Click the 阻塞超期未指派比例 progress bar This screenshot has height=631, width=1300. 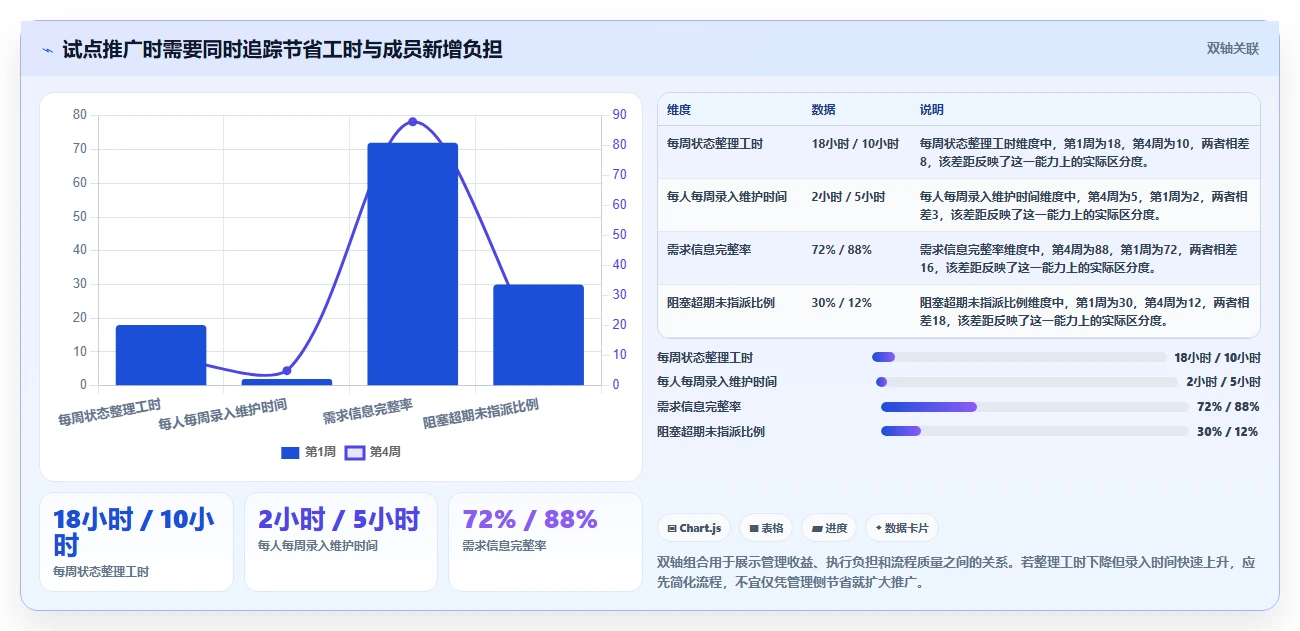pos(1035,431)
